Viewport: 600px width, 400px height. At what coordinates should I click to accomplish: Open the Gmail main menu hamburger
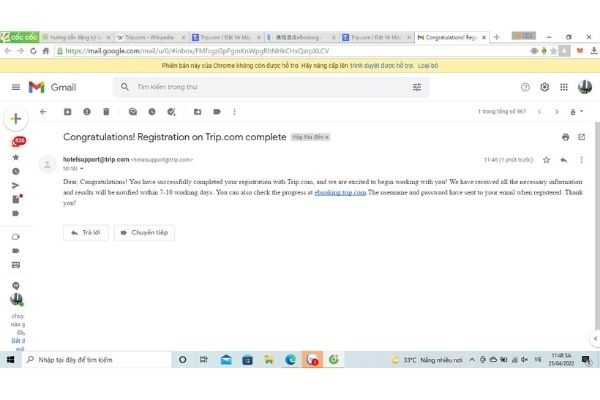coord(15,87)
